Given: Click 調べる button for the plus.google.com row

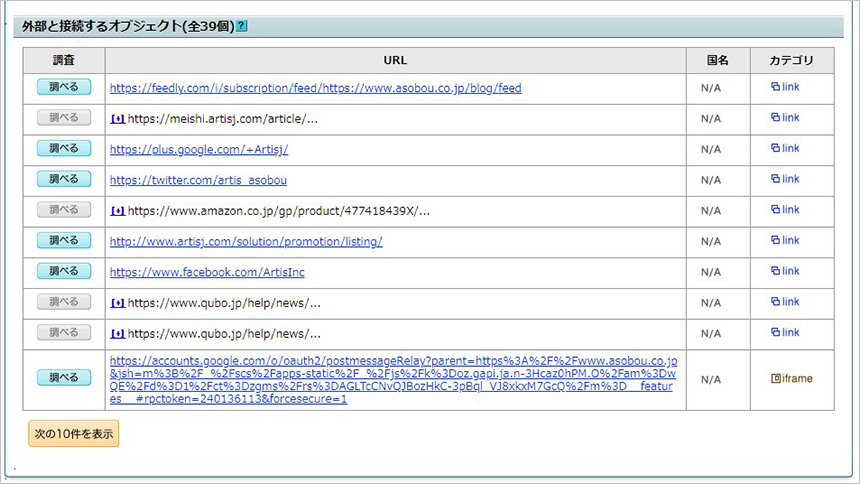Looking at the screenshot, I should tap(64, 148).
